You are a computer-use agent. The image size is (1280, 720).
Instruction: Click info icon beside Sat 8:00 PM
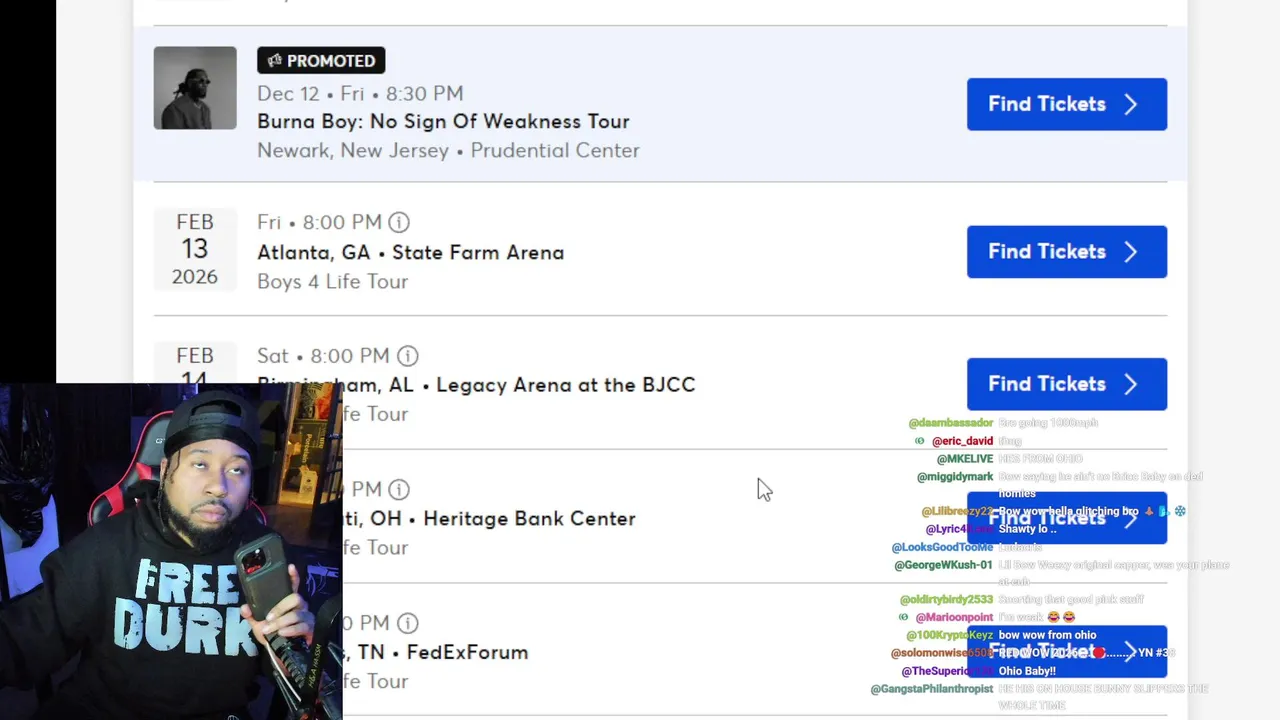pos(407,356)
